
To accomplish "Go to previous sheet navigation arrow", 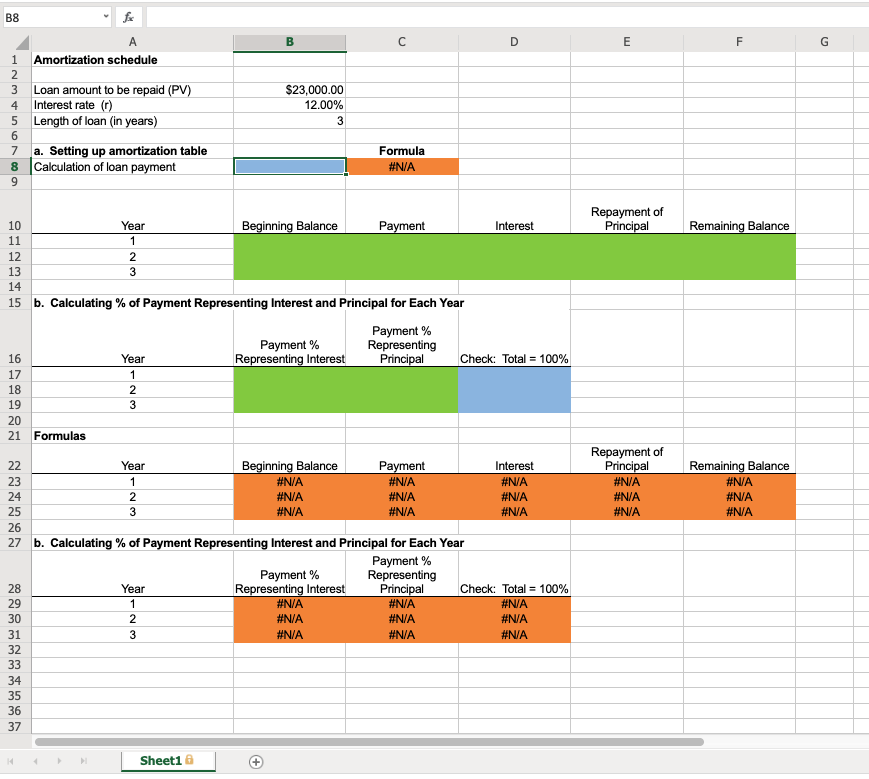I will click(35, 761).
